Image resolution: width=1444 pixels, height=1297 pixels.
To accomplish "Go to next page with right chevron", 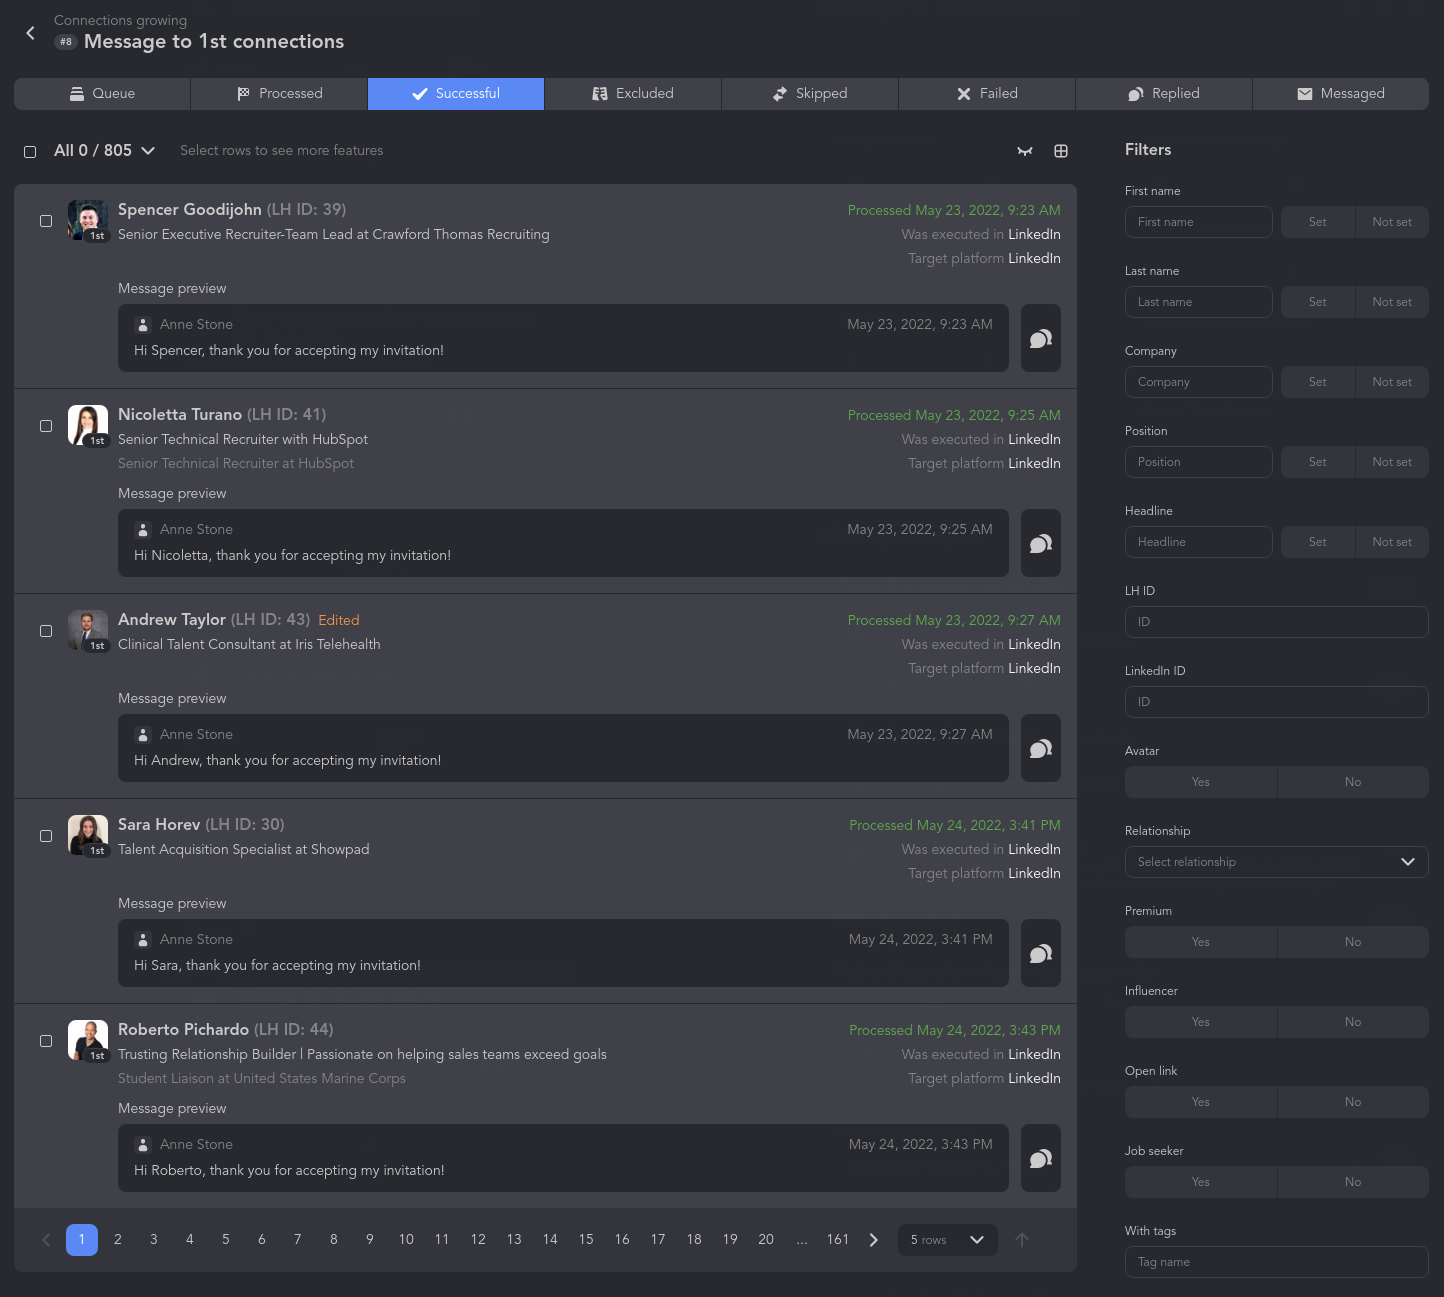I will (874, 1240).
